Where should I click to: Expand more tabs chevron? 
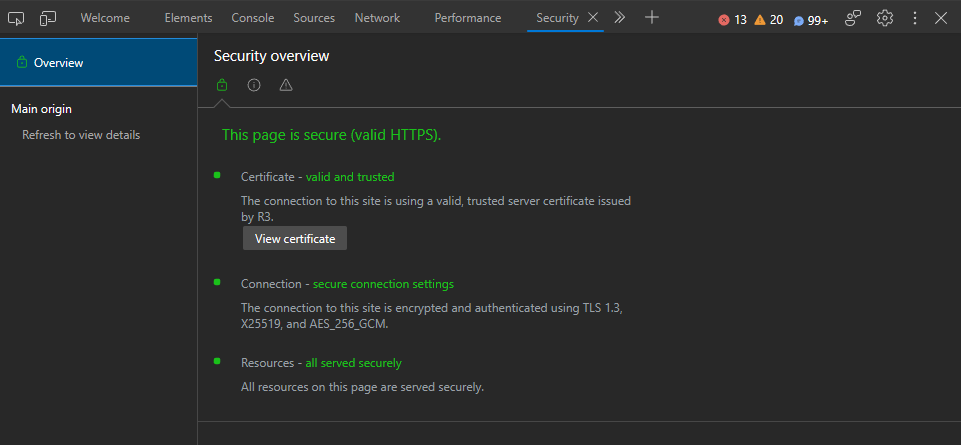pos(620,18)
